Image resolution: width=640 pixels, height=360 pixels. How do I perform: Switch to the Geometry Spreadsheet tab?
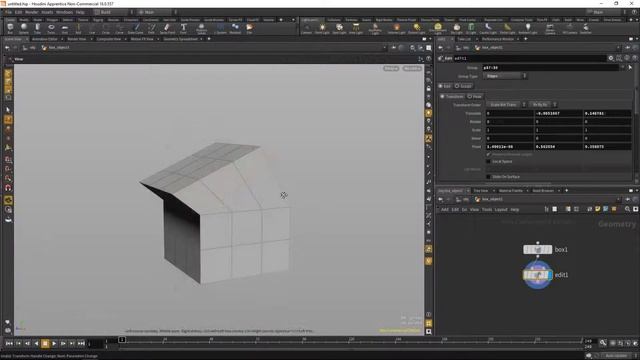tap(180, 39)
